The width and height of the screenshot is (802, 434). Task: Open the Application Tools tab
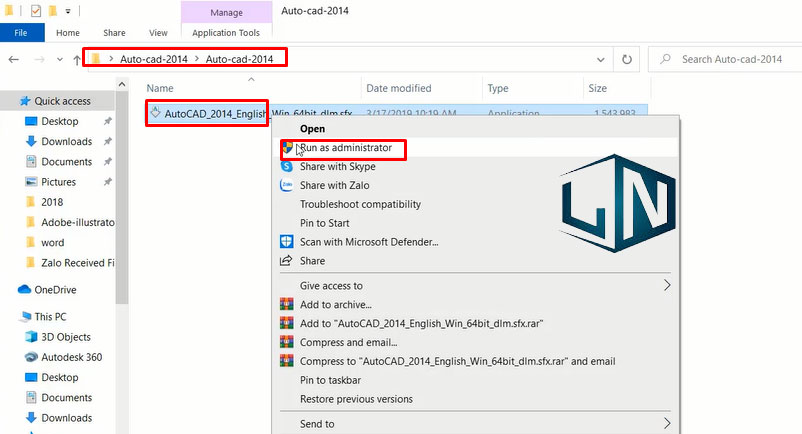[x=226, y=33]
